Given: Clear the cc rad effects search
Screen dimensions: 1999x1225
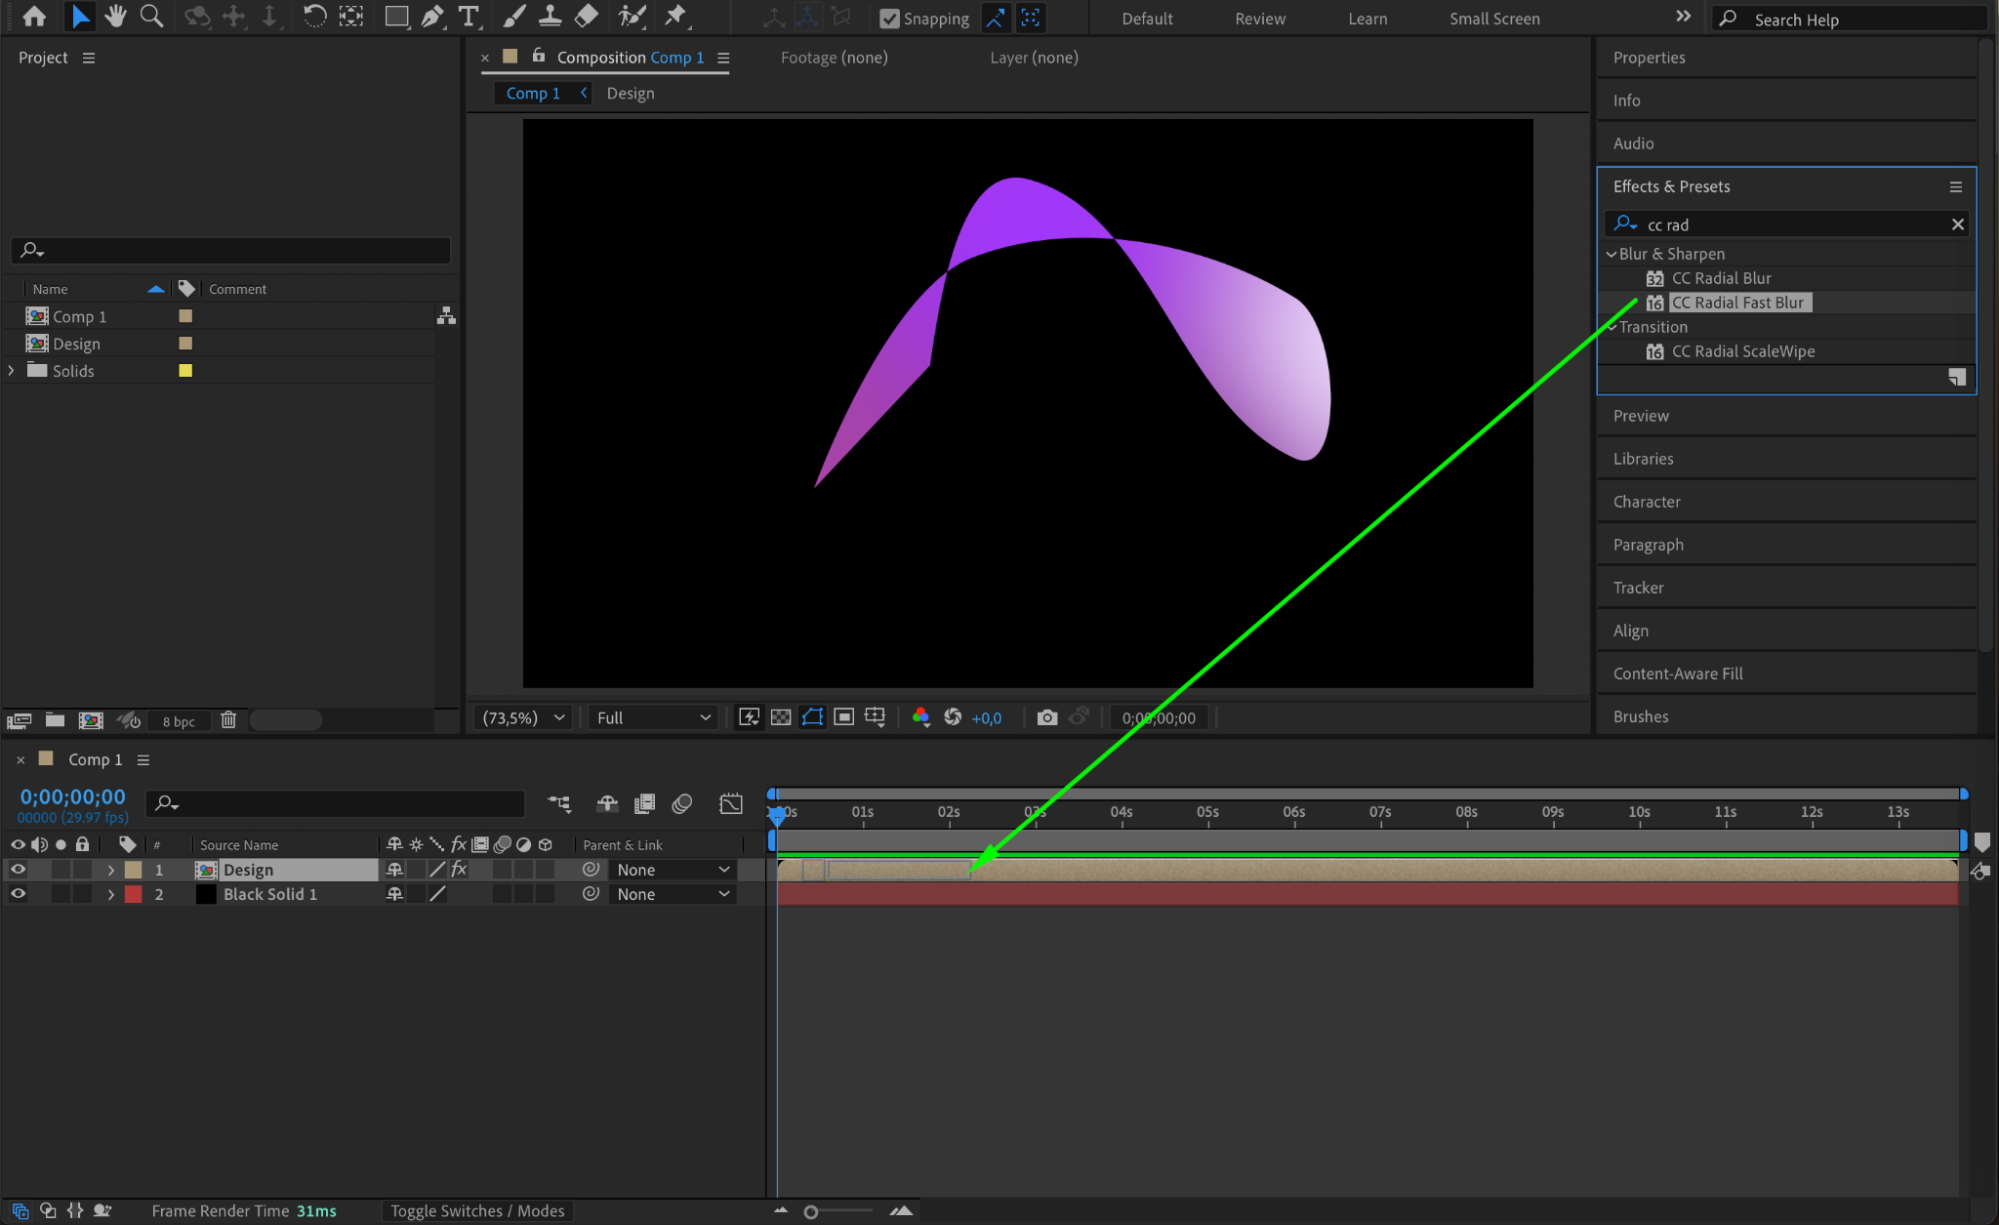Looking at the screenshot, I should point(1957,224).
